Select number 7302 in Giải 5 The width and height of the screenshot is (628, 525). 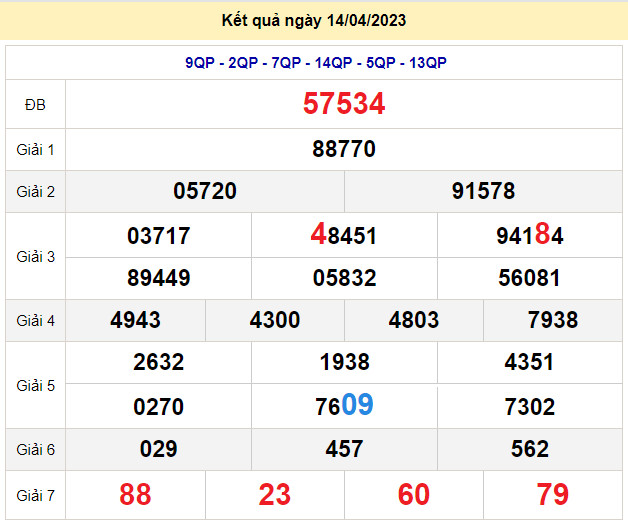click(529, 407)
